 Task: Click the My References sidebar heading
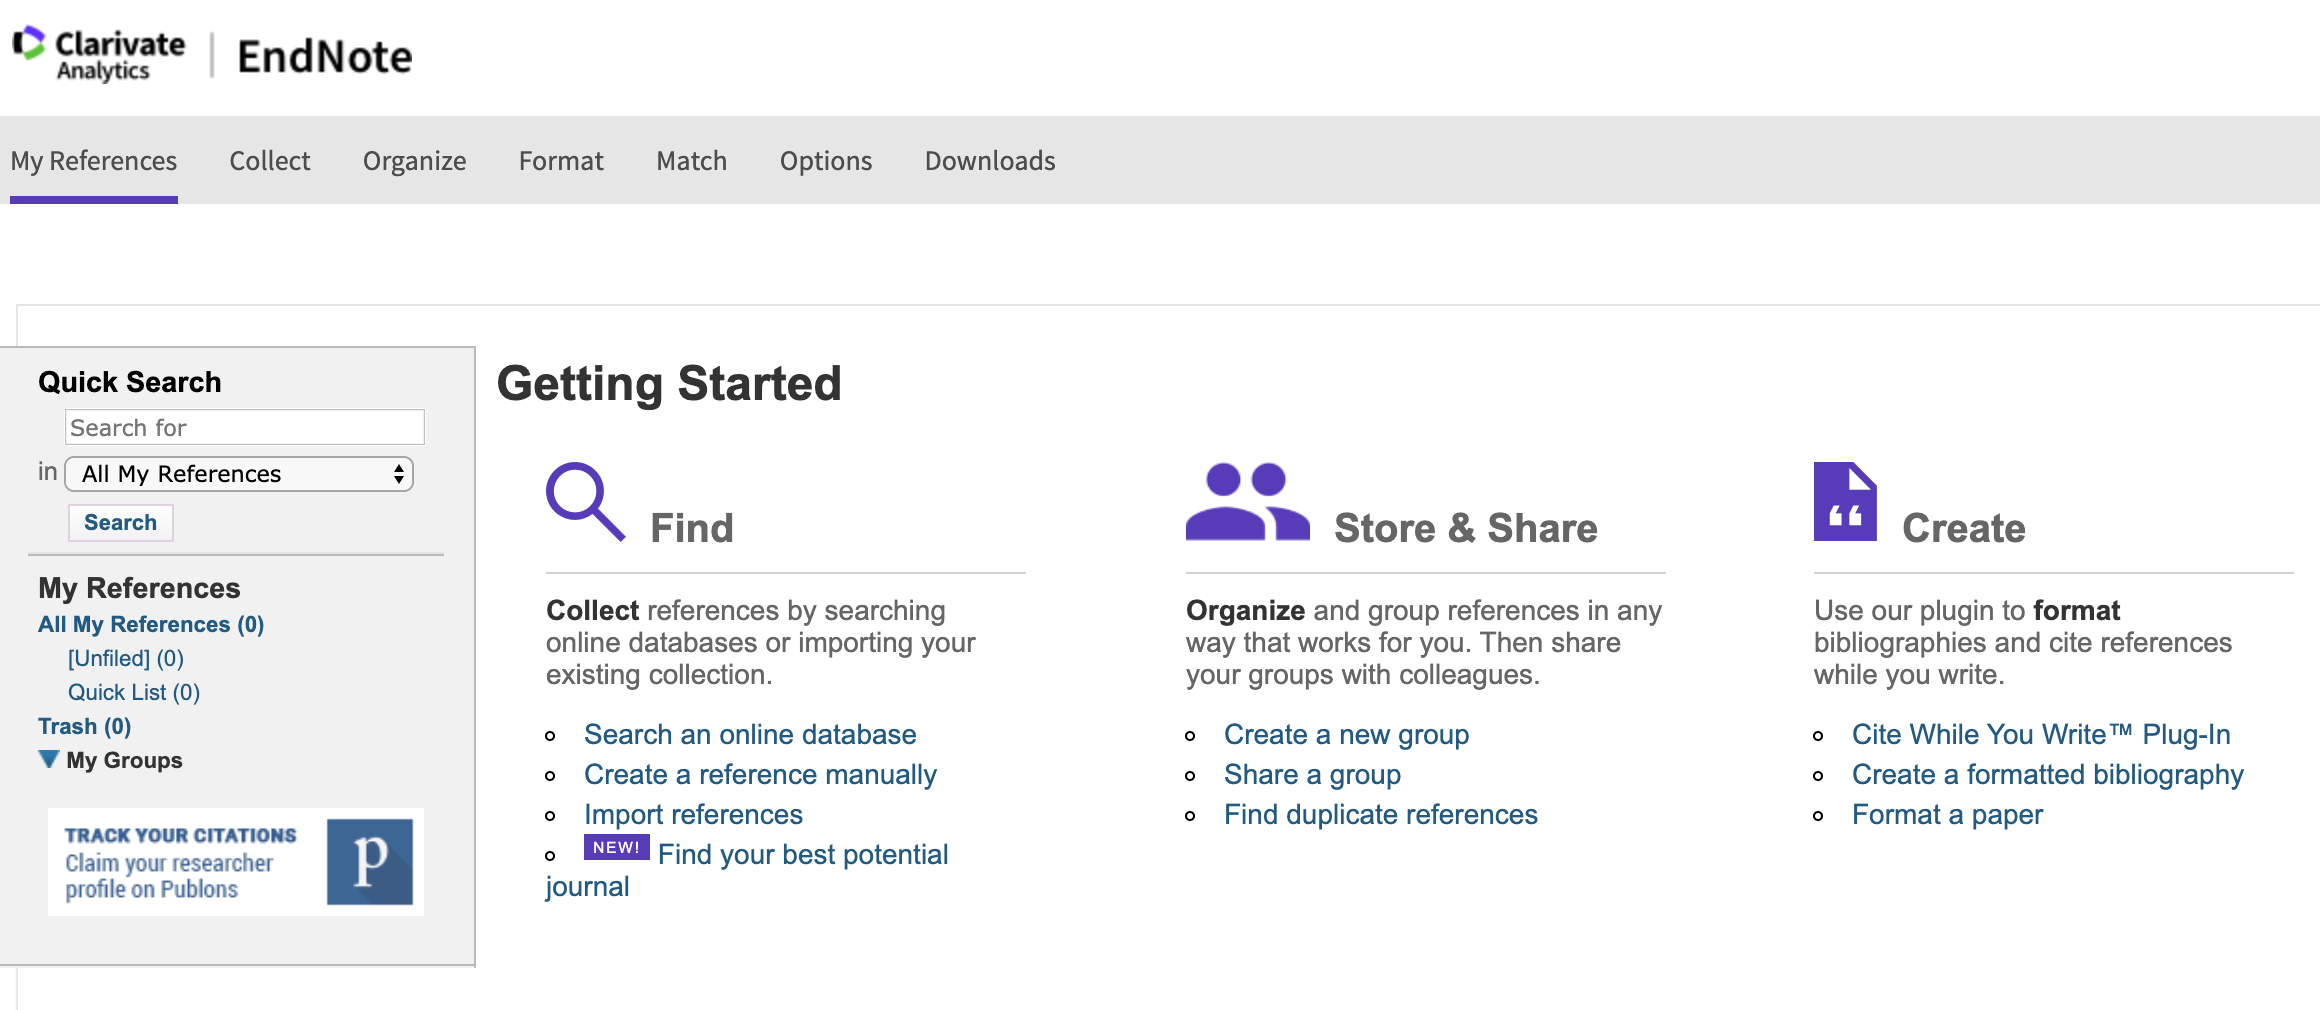(x=139, y=588)
